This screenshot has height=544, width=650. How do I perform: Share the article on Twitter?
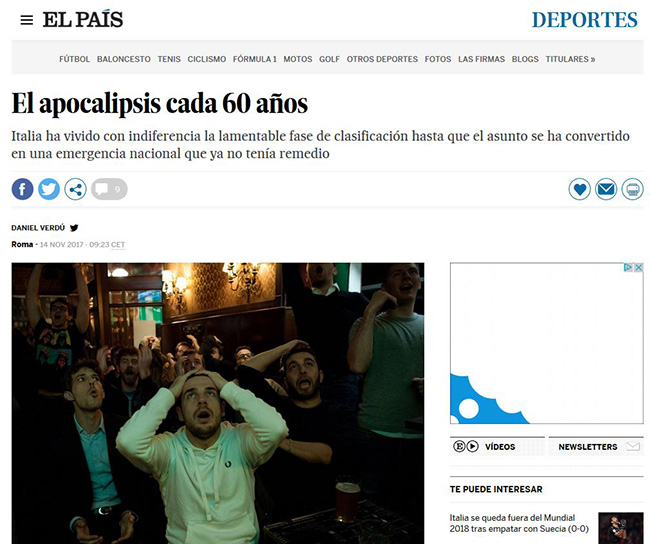(49, 189)
